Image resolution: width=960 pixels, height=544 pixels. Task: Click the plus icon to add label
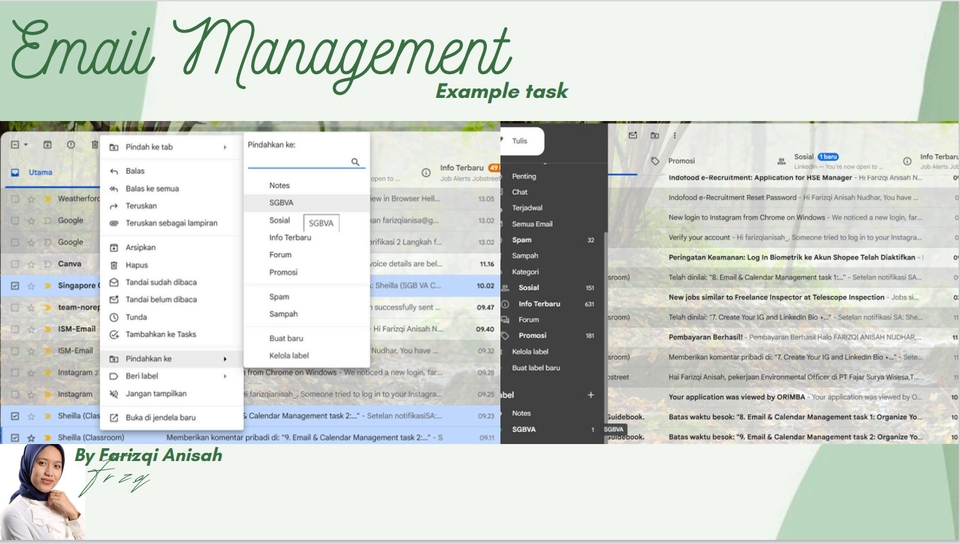[590, 395]
